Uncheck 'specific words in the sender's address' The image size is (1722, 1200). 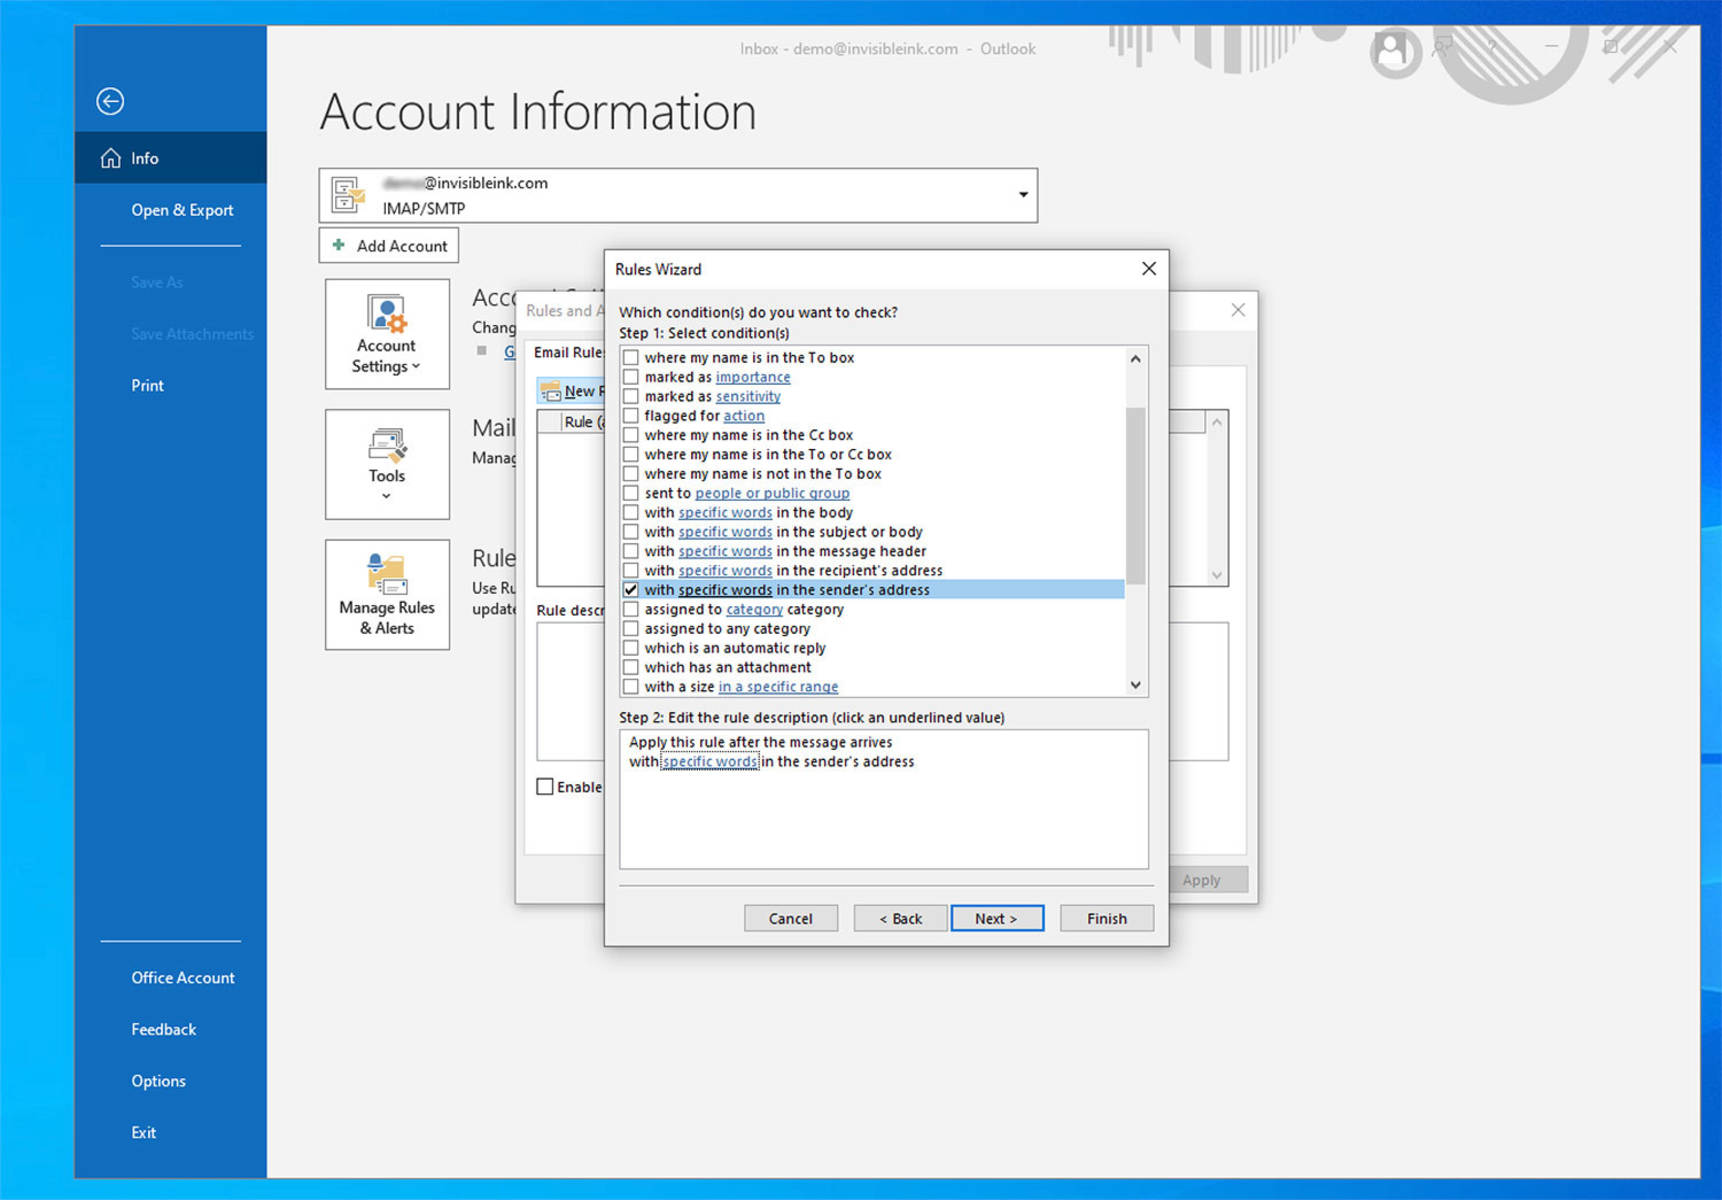click(631, 590)
